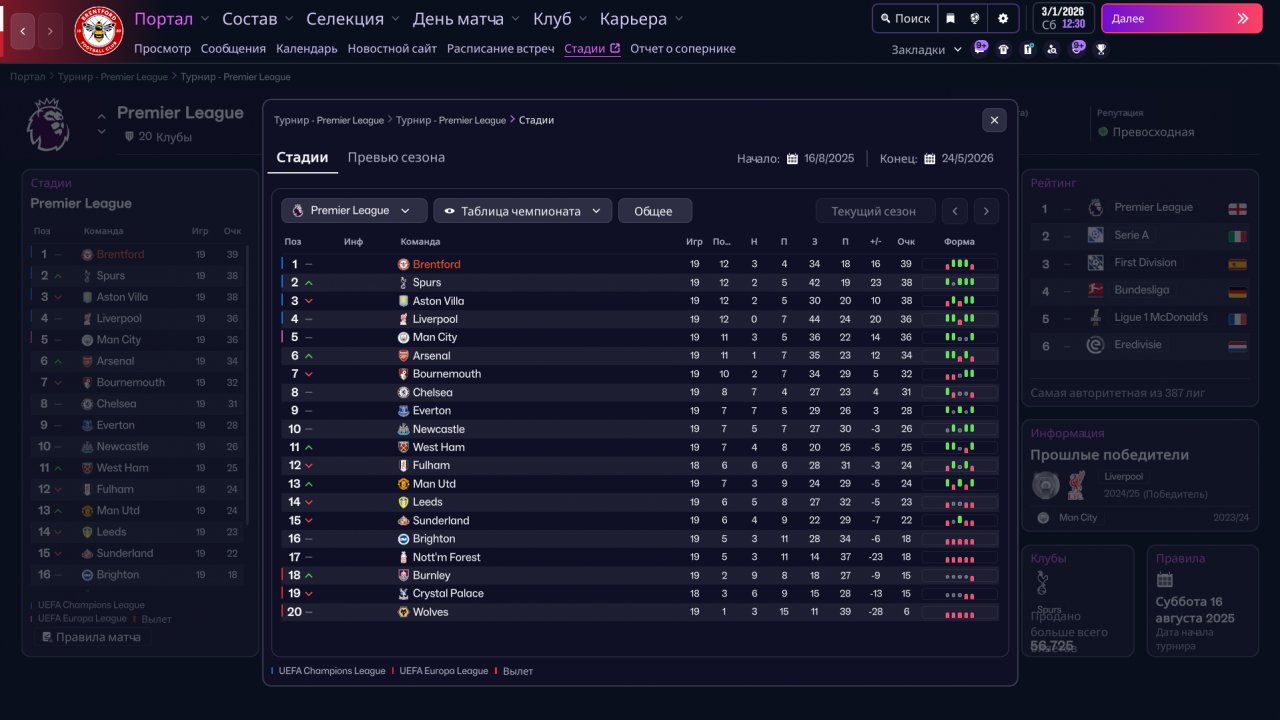Go back with the left navigation arrow
The image size is (1280, 720).
tap(23, 31)
